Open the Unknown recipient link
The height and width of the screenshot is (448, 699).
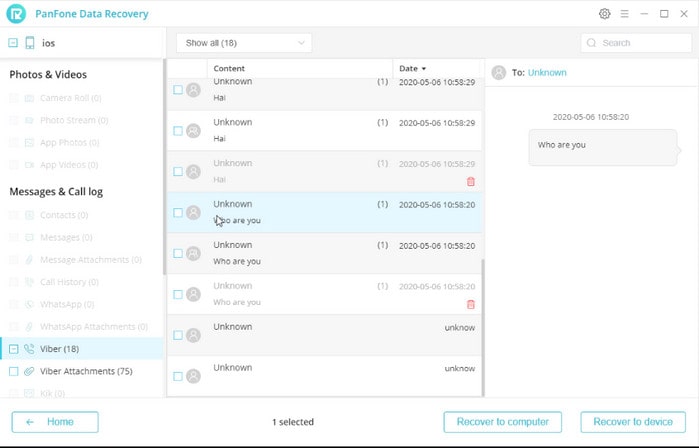click(x=547, y=72)
